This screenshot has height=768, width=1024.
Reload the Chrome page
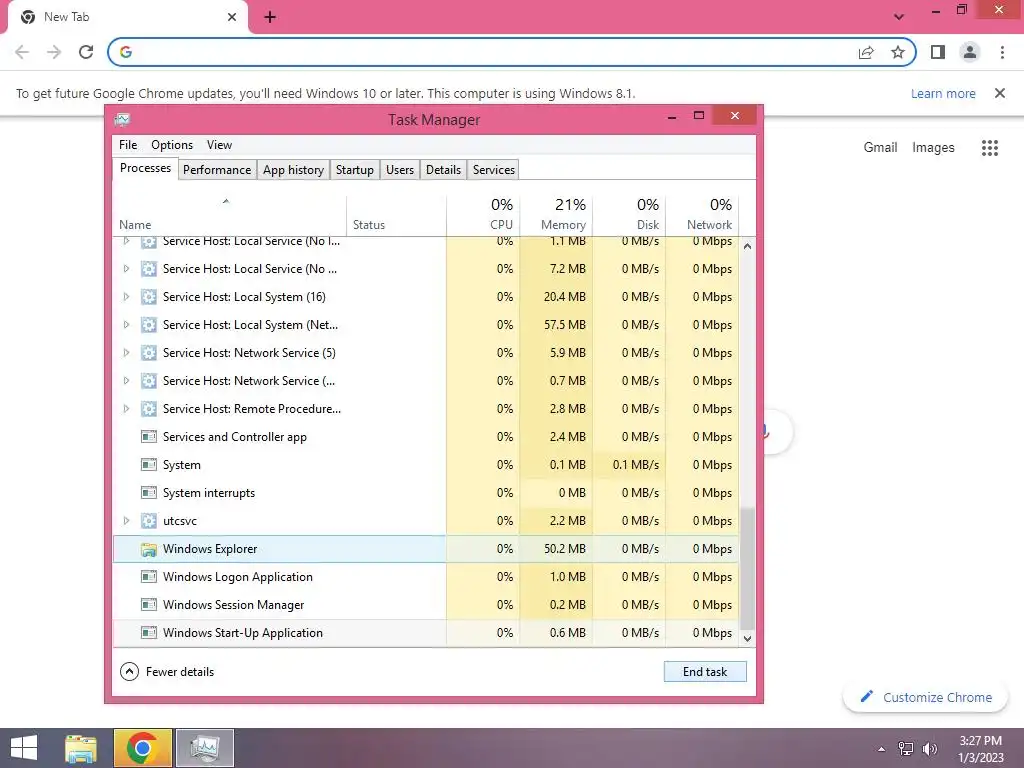(86, 52)
